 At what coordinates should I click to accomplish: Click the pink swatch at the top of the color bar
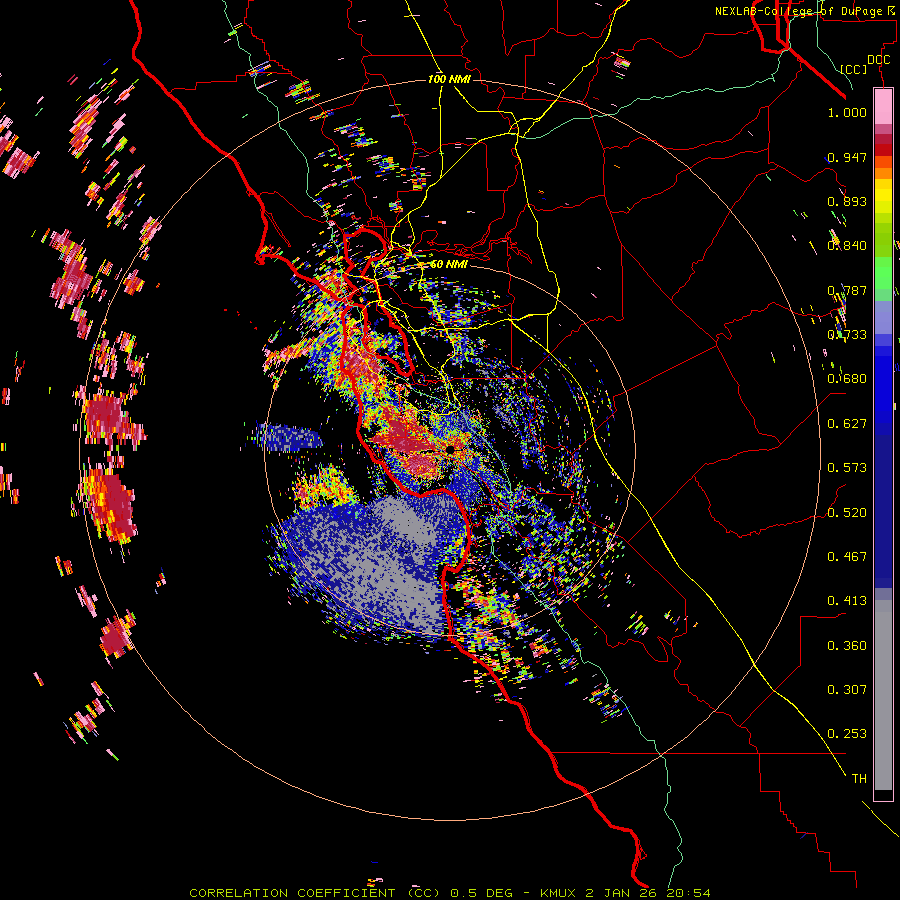click(883, 106)
